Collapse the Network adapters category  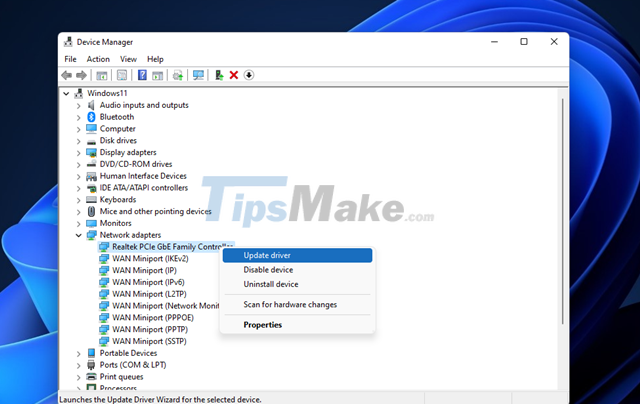[x=78, y=235]
